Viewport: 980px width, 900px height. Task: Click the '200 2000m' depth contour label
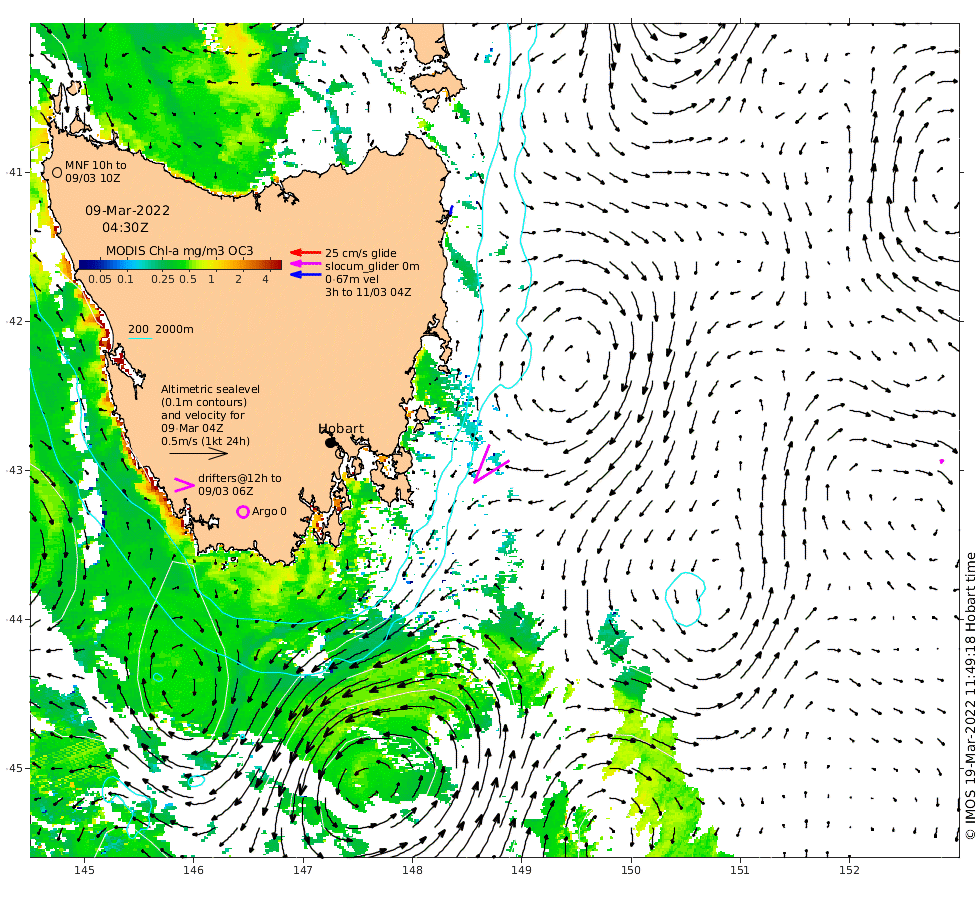[x=161, y=329]
